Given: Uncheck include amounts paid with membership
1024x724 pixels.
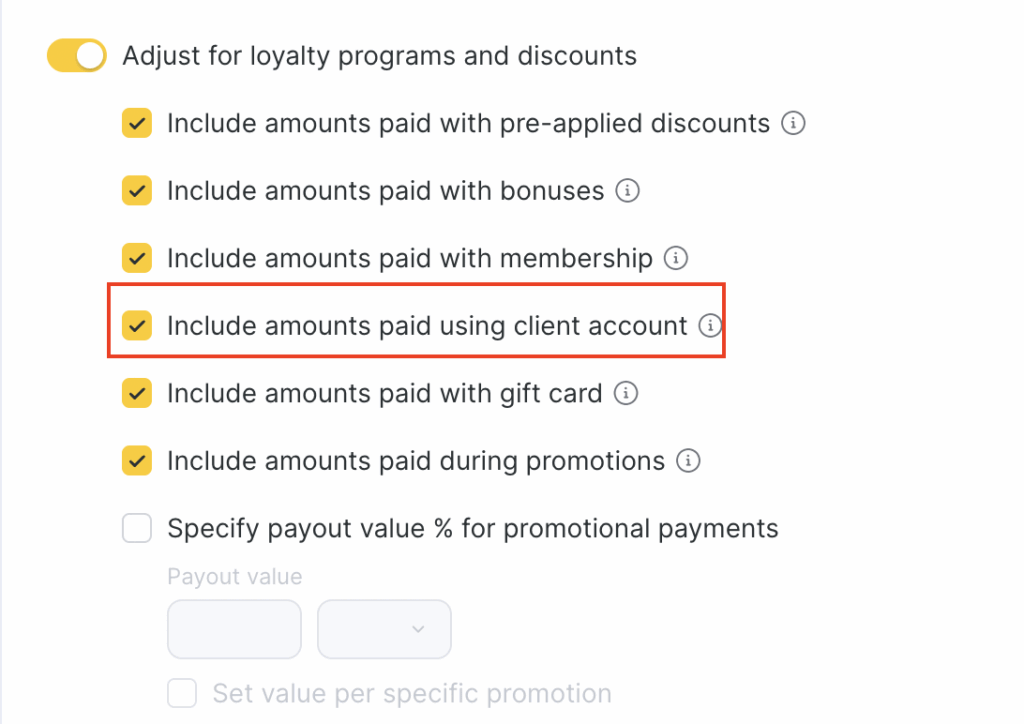Looking at the screenshot, I should coord(137,259).
